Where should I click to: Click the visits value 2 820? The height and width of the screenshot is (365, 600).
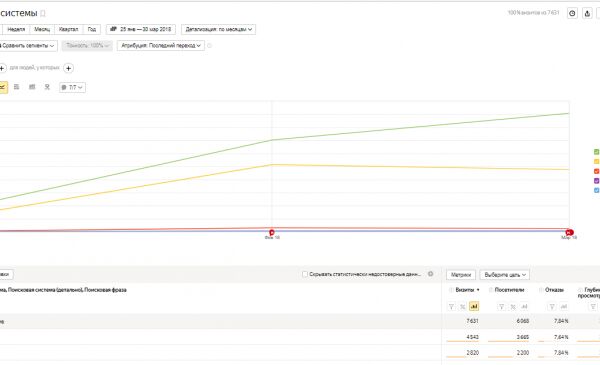[472, 353]
